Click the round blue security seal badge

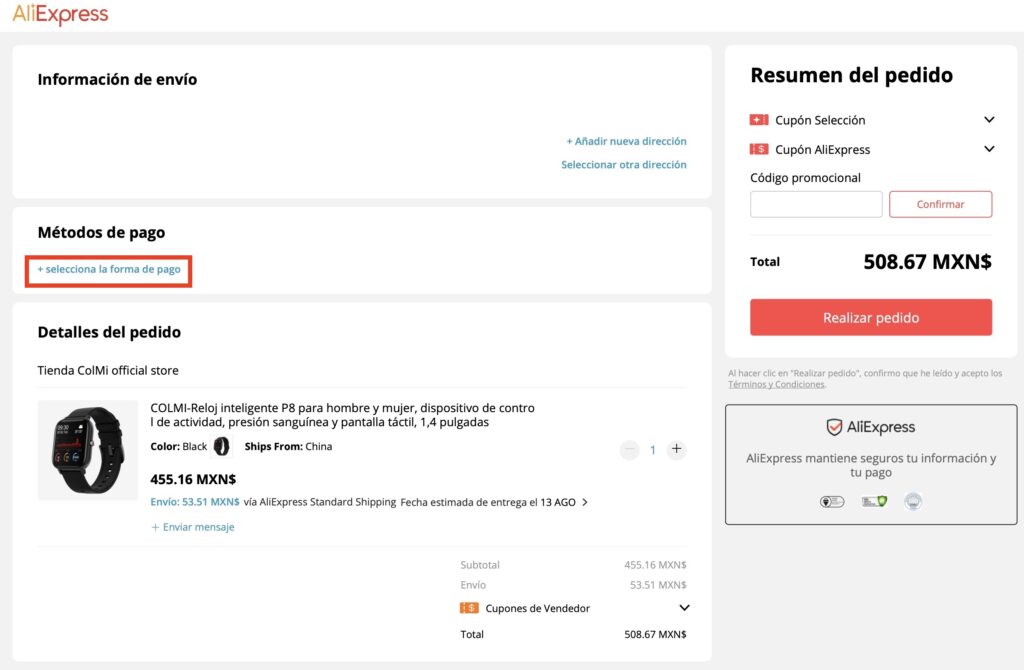pos(913,502)
